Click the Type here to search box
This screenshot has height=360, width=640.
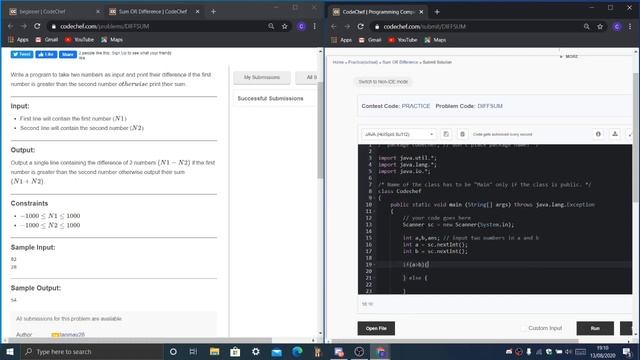[x=92, y=351]
